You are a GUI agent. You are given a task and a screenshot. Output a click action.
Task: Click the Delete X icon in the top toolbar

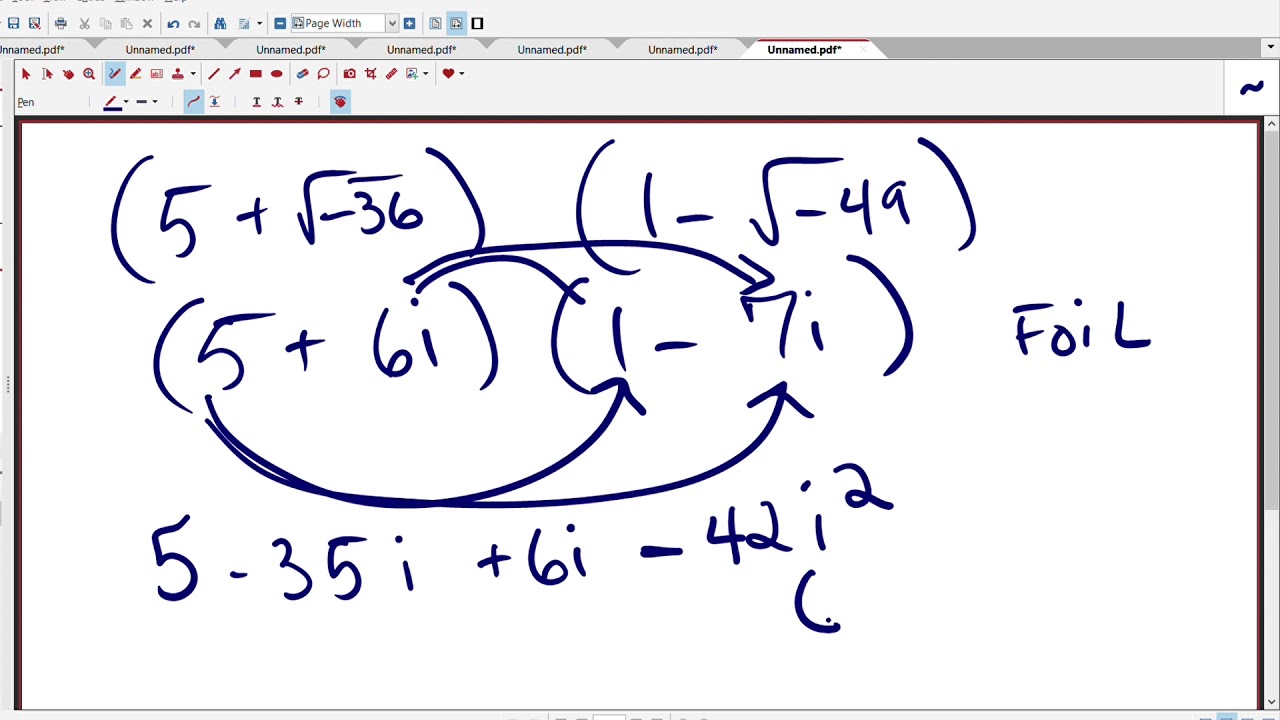(x=148, y=23)
